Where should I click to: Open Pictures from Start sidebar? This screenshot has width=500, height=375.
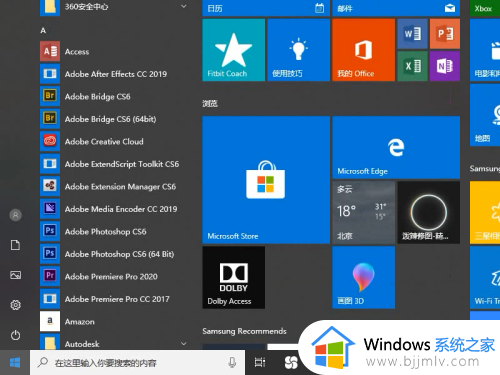15,275
